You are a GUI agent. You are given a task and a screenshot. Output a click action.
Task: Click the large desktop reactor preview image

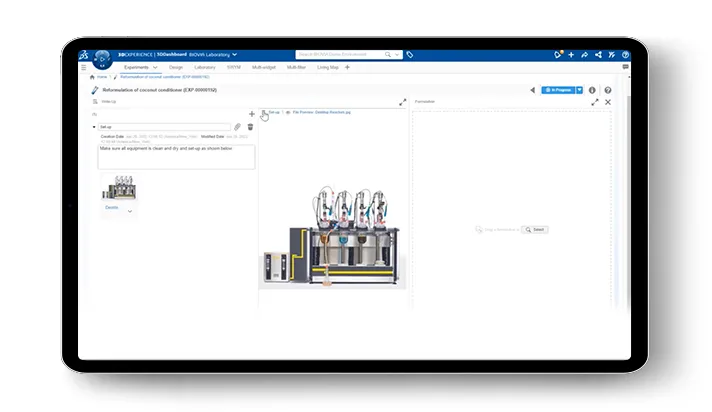tap(332, 235)
